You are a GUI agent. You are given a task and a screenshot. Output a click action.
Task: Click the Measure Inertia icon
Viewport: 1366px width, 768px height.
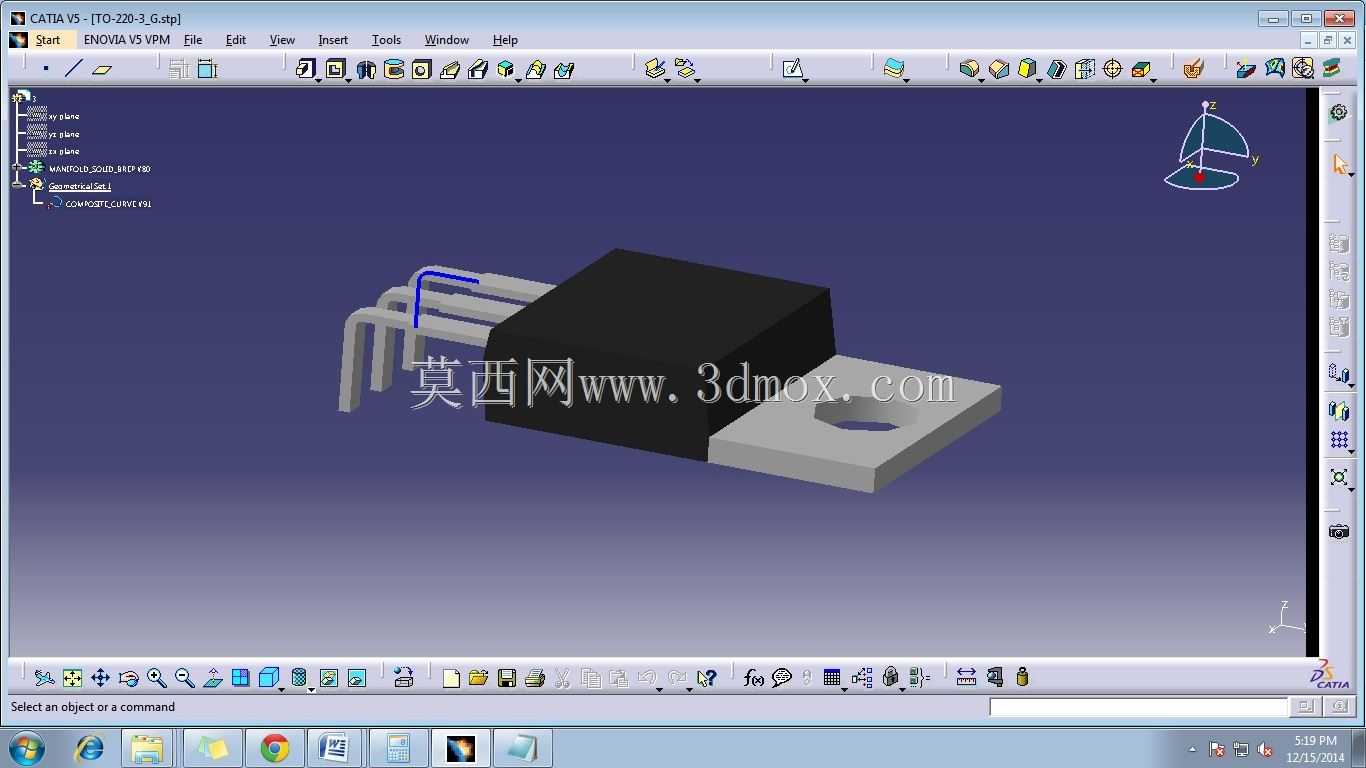(x=1022, y=678)
